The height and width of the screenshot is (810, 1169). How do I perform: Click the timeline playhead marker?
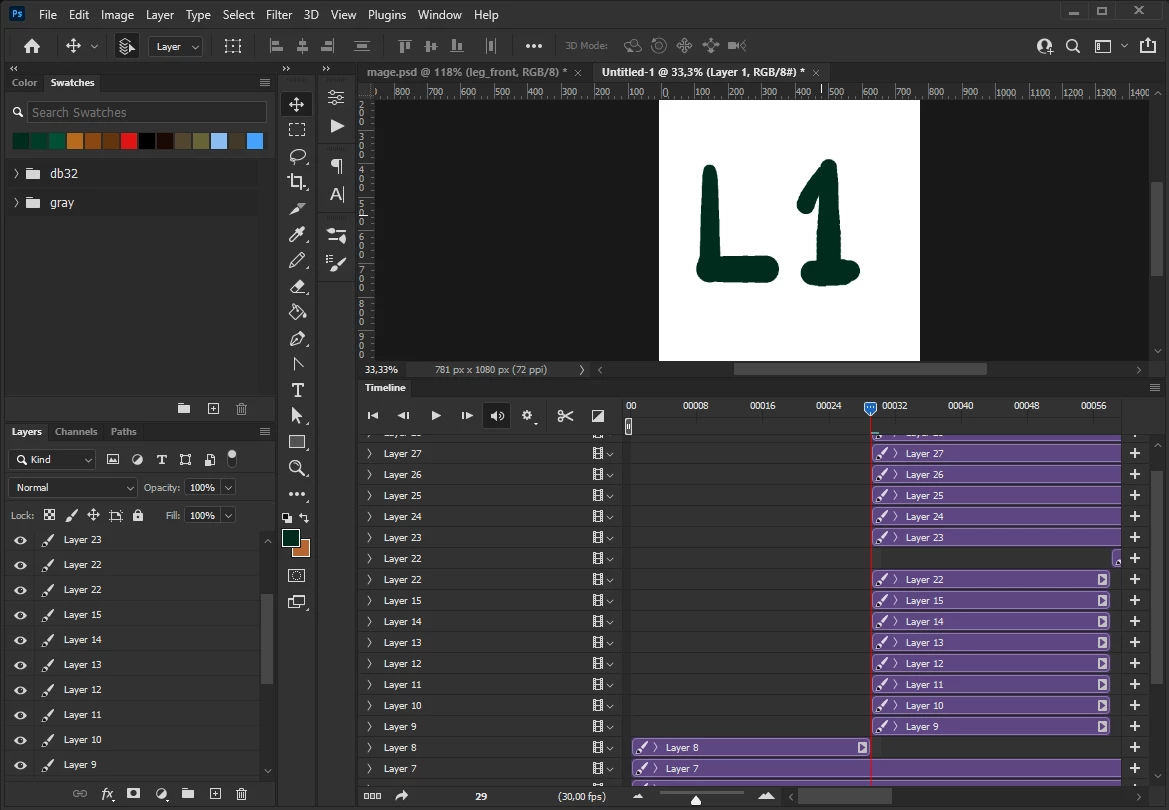(870, 407)
